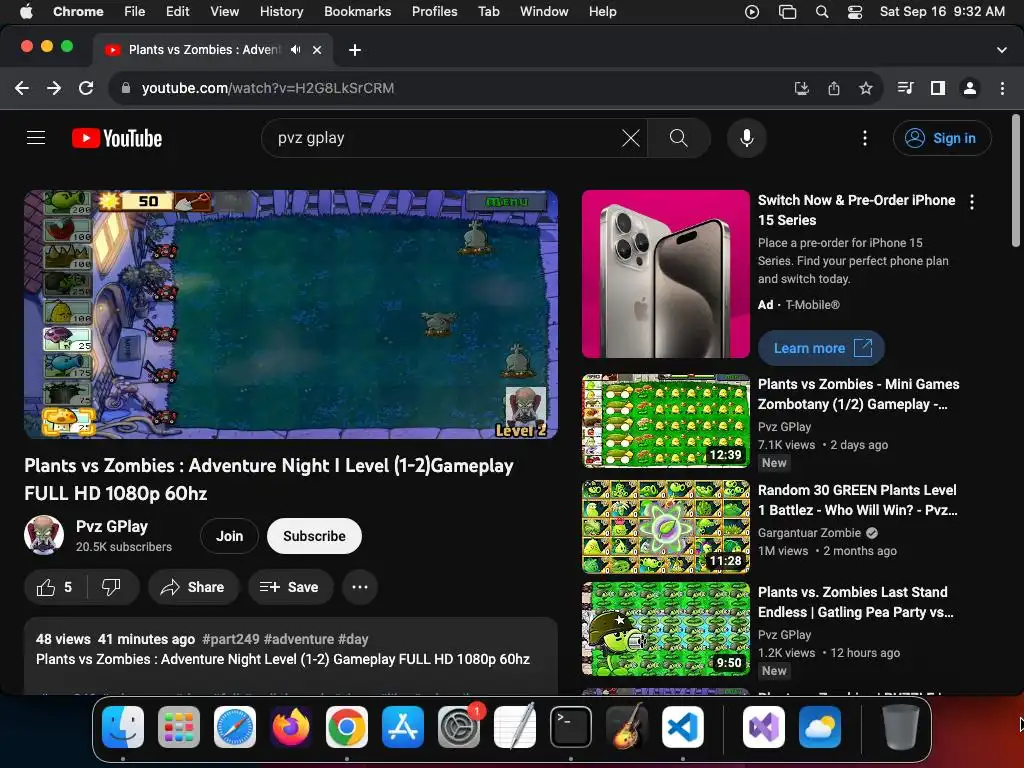Viewport: 1024px width, 768px height.
Task: Open the Pvz GPlay channel avatar
Action: click(44, 535)
